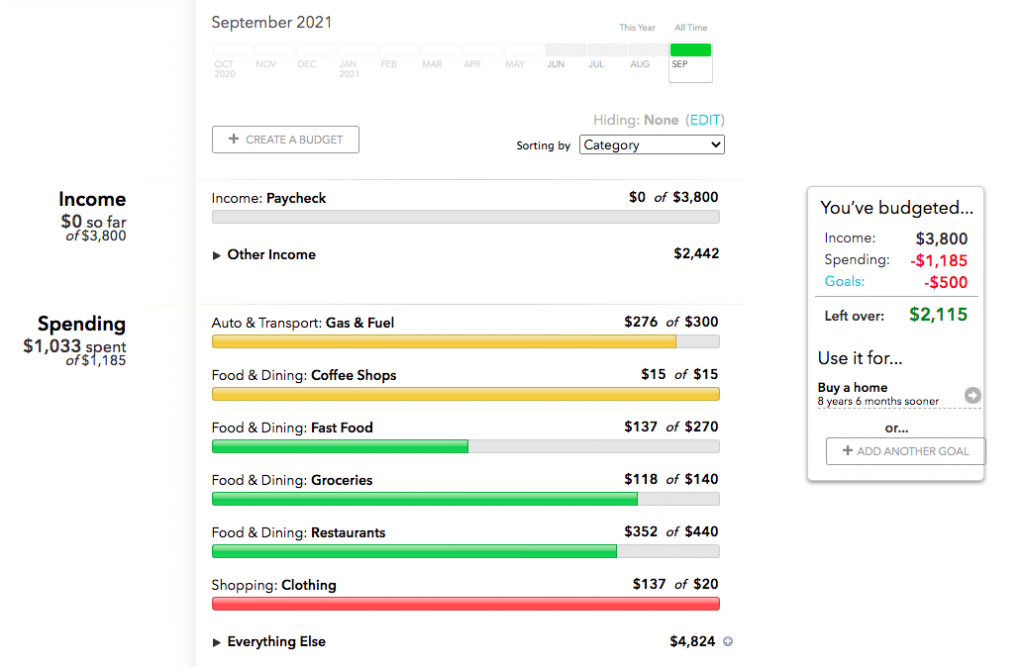Expand the Other Income section
The width and height of the screenshot is (1024, 667).
click(x=216, y=254)
